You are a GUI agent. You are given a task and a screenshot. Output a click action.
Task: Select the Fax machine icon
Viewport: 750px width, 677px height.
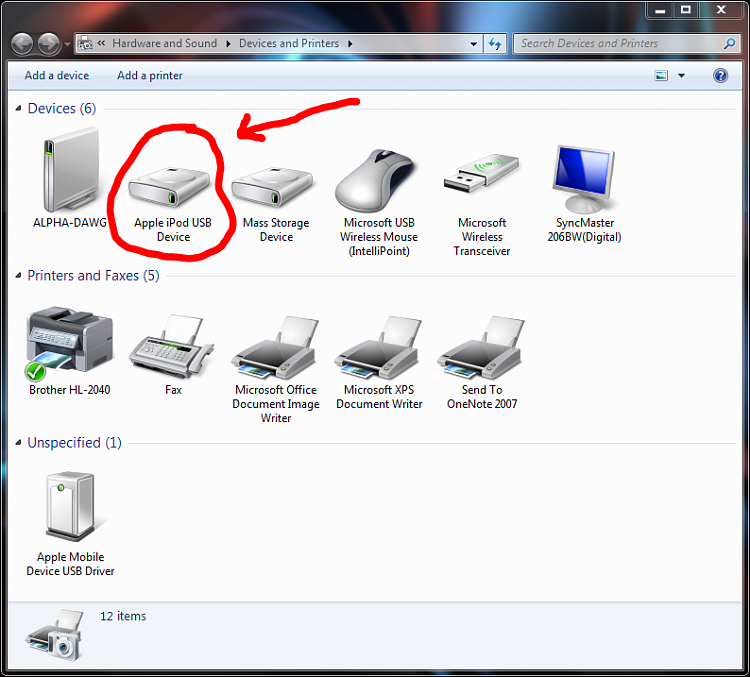[x=172, y=346]
